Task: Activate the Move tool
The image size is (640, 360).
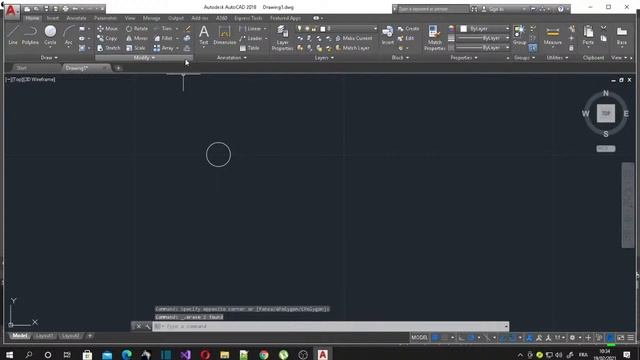Action: click(107, 29)
